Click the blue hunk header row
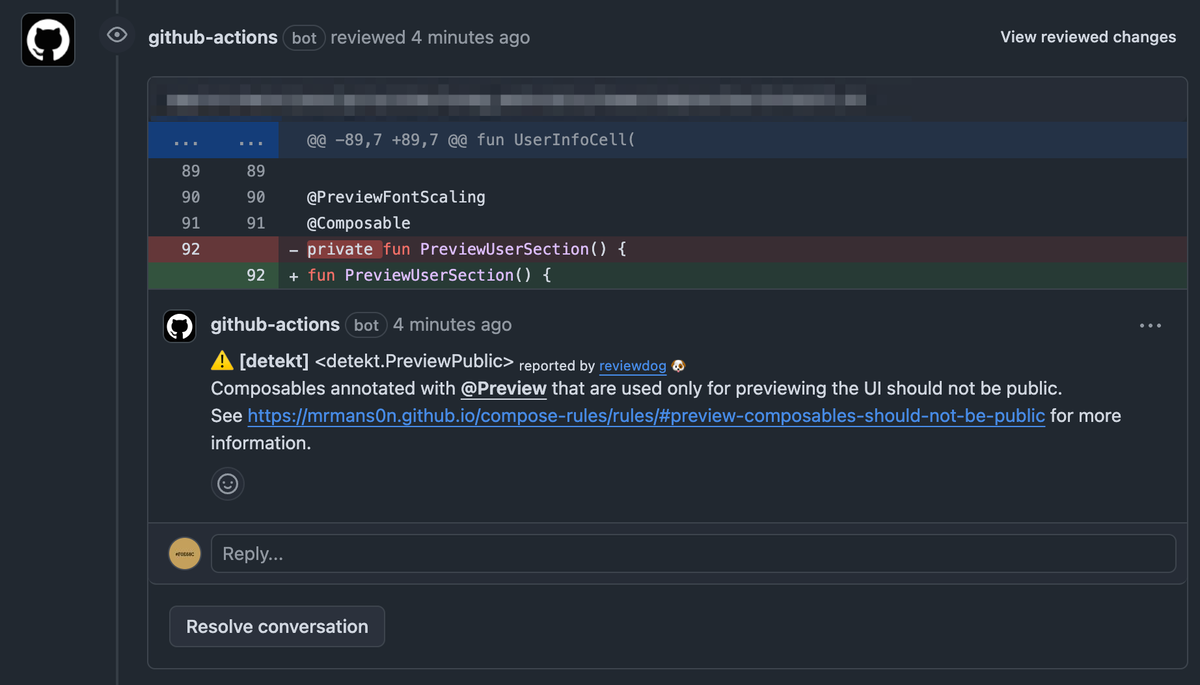The image size is (1200, 685). [x=700, y=140]
